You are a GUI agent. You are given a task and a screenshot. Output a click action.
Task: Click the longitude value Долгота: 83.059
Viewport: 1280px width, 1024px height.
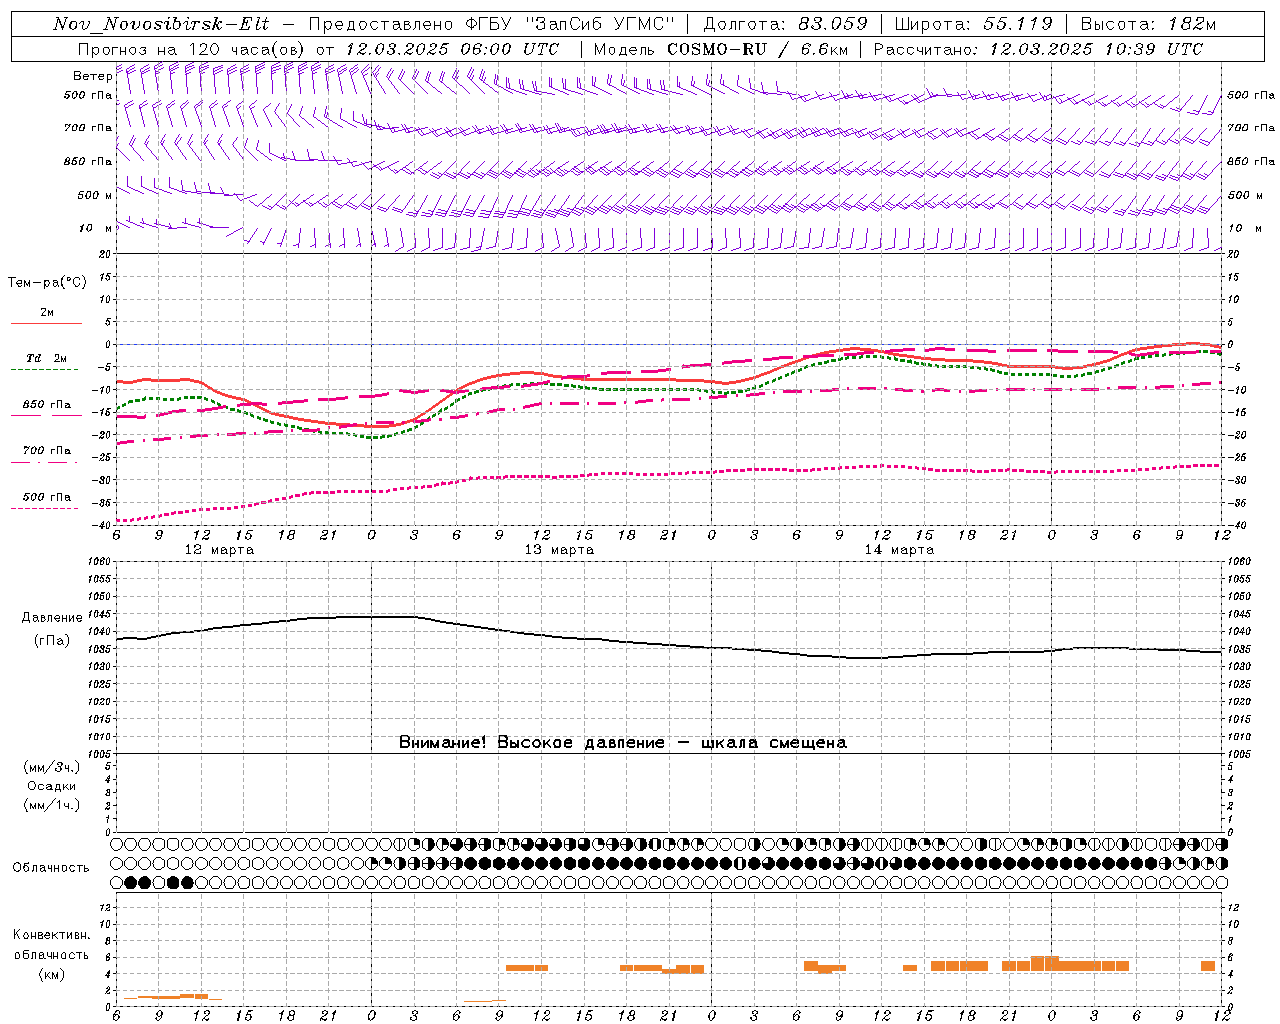coord(785,24)
